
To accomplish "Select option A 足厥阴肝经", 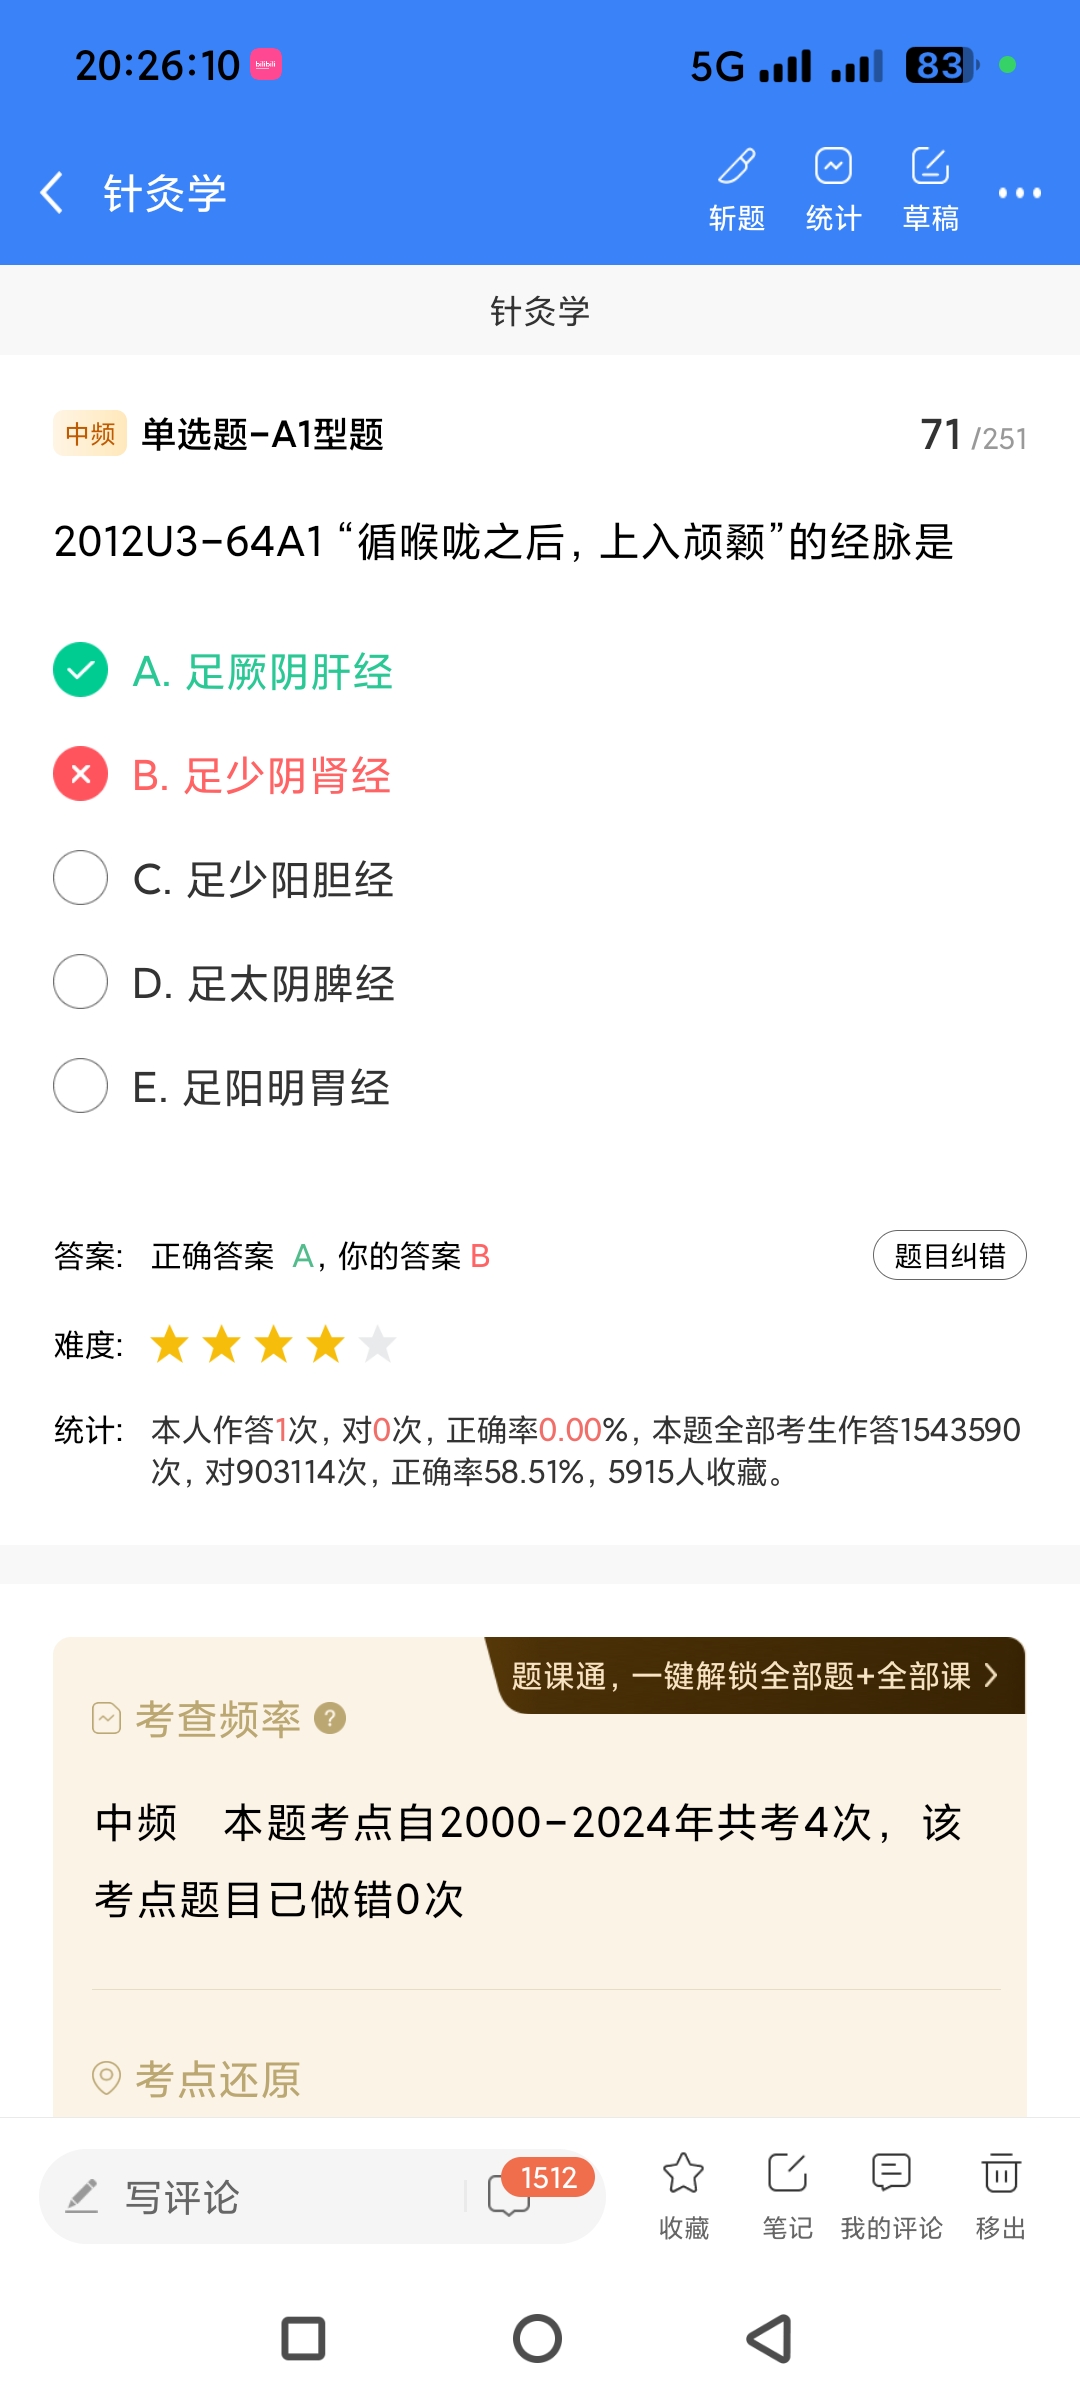I will pos(81,670).
